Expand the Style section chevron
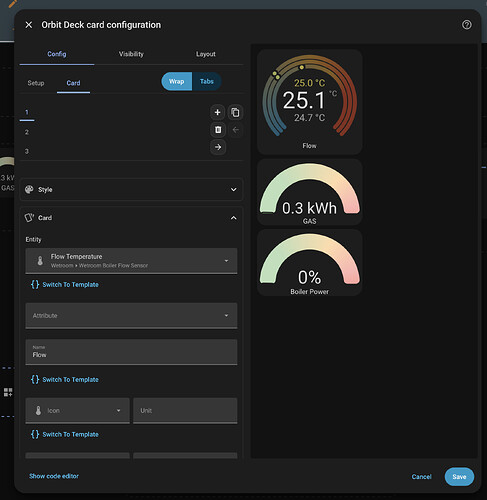Screen dimensions: 487x500 point(234,189)
